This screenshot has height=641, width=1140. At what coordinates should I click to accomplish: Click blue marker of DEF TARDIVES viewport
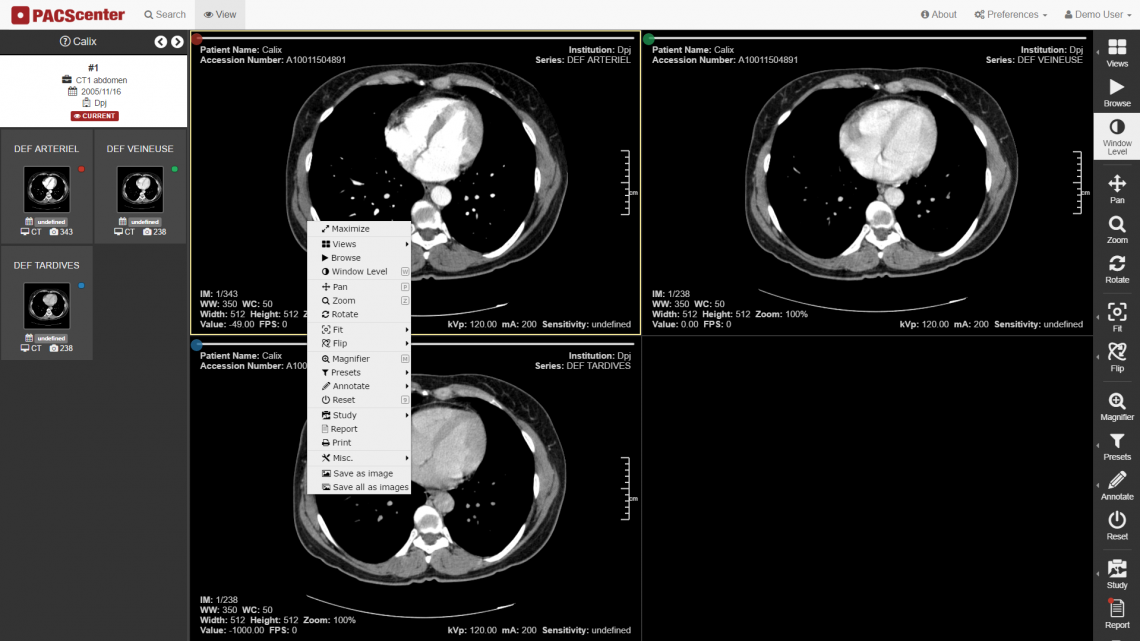point(196,344)
